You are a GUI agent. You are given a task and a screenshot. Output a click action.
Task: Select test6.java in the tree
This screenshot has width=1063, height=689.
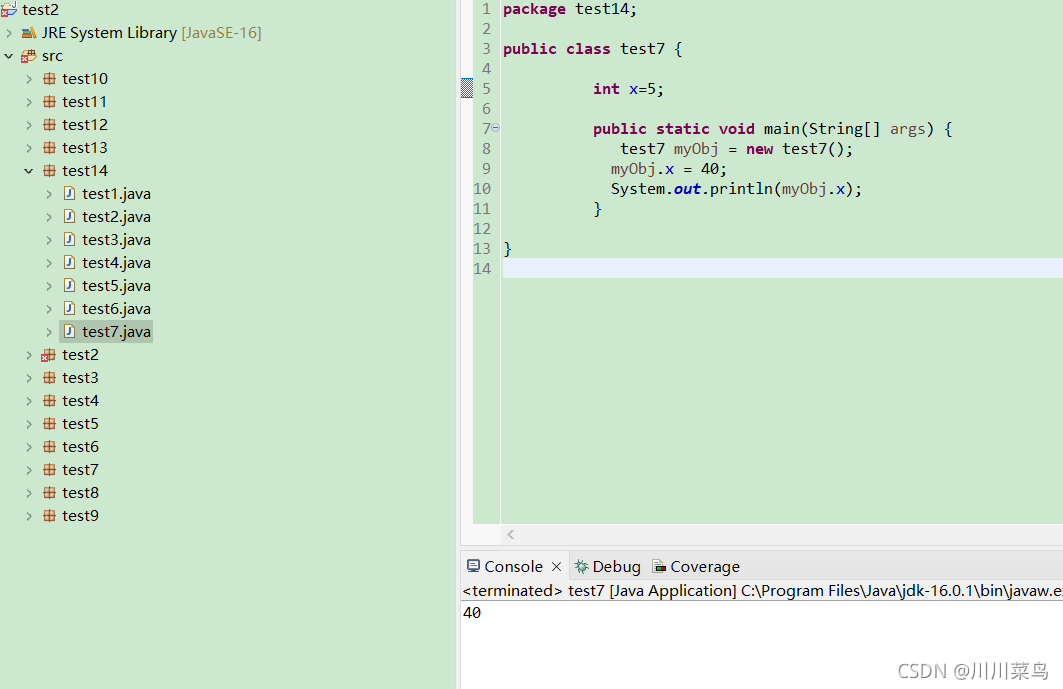coord(117,309)
